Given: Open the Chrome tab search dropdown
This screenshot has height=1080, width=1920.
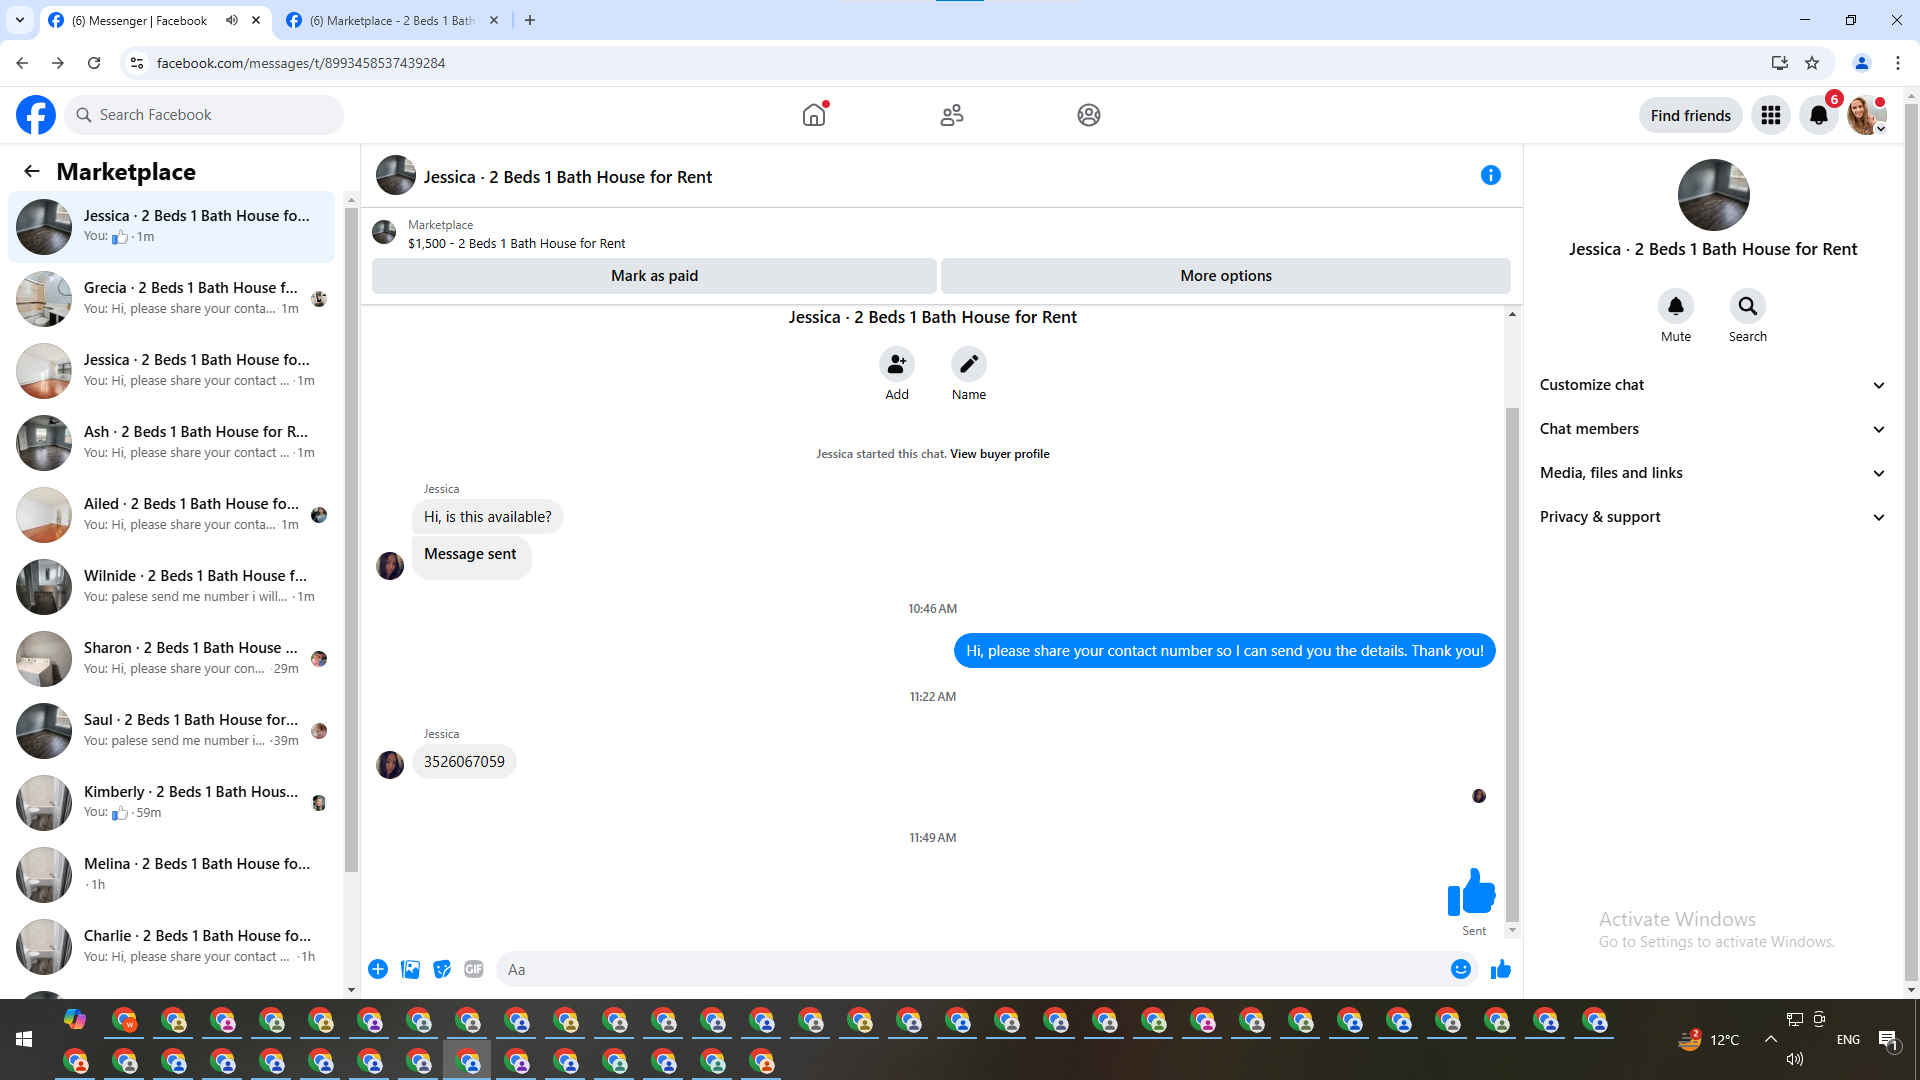Looking at the screenshot, I should coord(20,20).
